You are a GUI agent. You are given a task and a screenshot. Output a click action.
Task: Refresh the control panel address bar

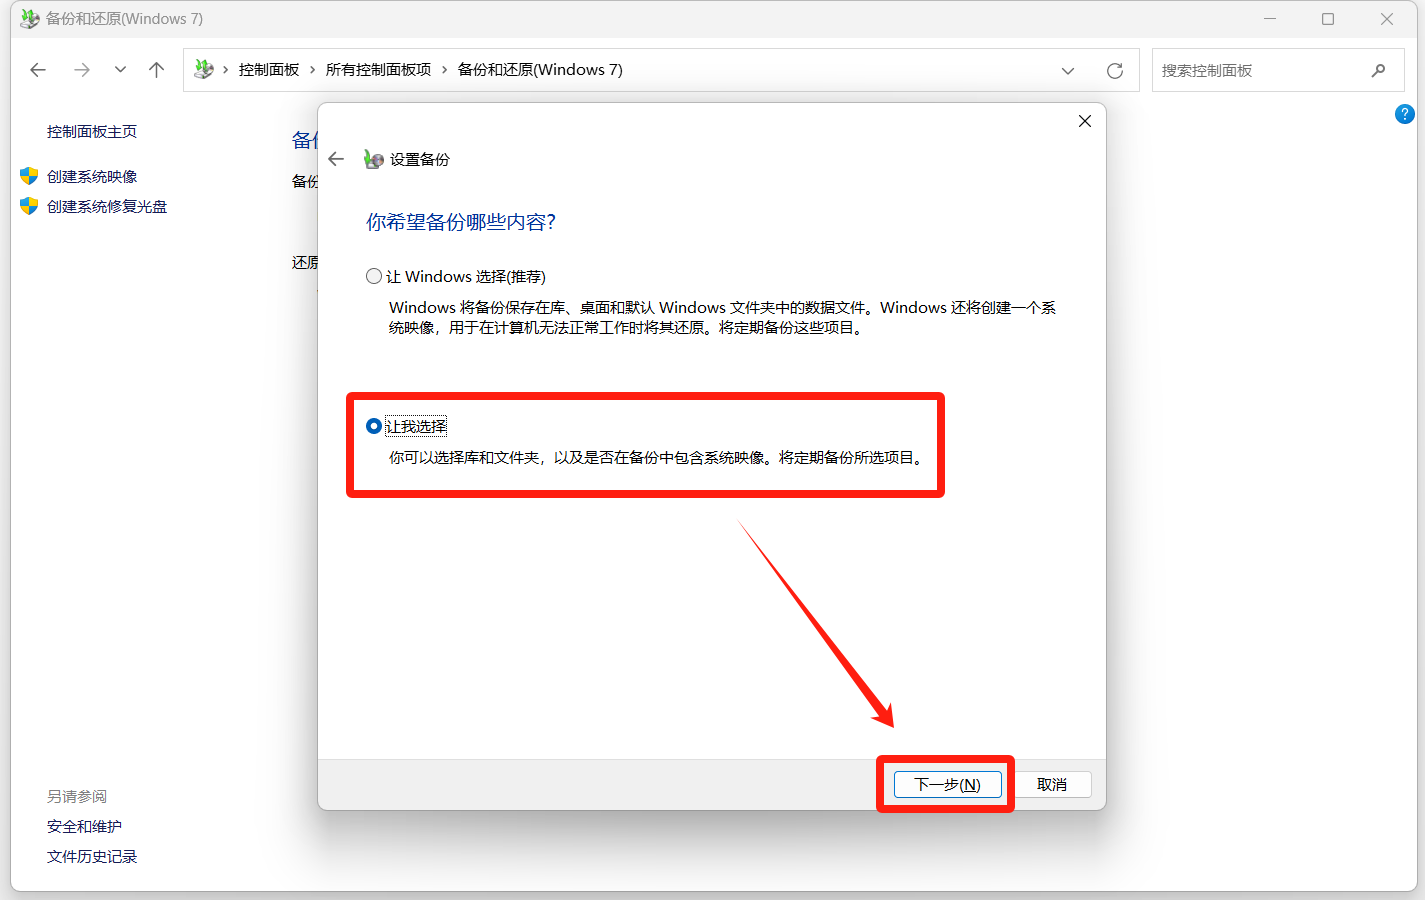point(1114,70)
